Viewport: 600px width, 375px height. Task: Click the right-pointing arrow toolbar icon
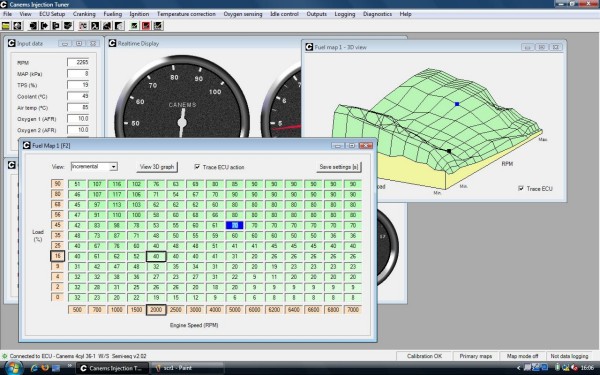44,26
